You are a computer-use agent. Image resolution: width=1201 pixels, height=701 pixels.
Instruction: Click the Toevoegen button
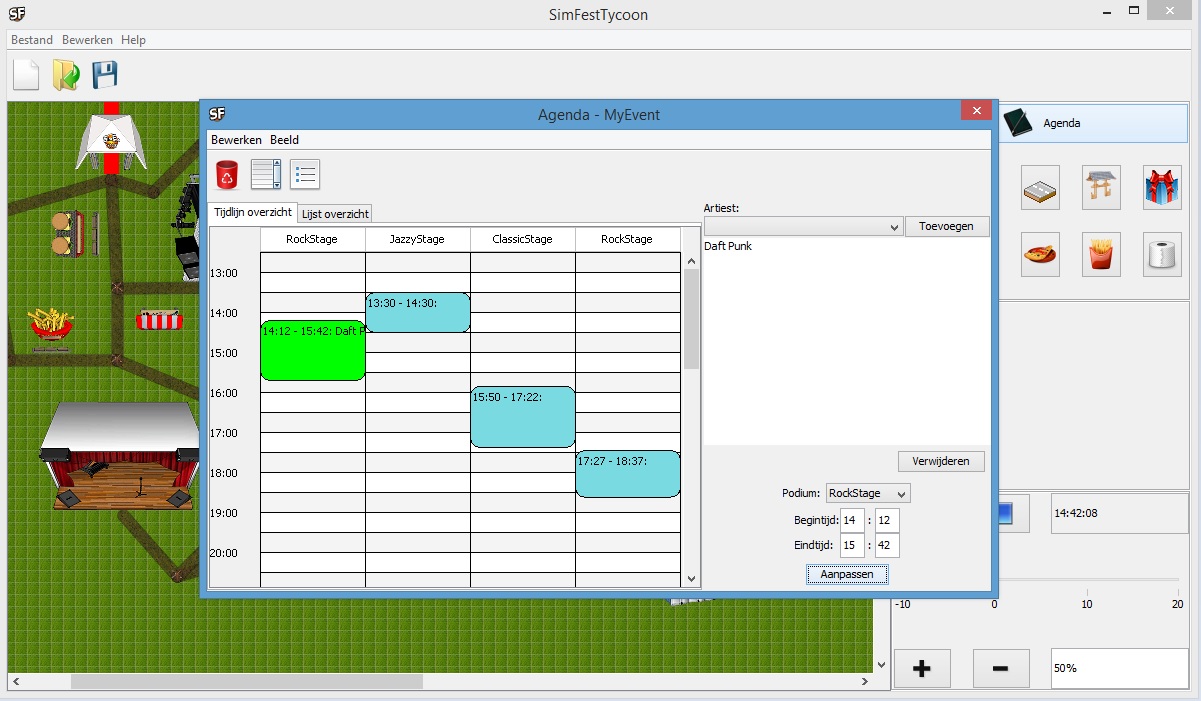[946, 226]
